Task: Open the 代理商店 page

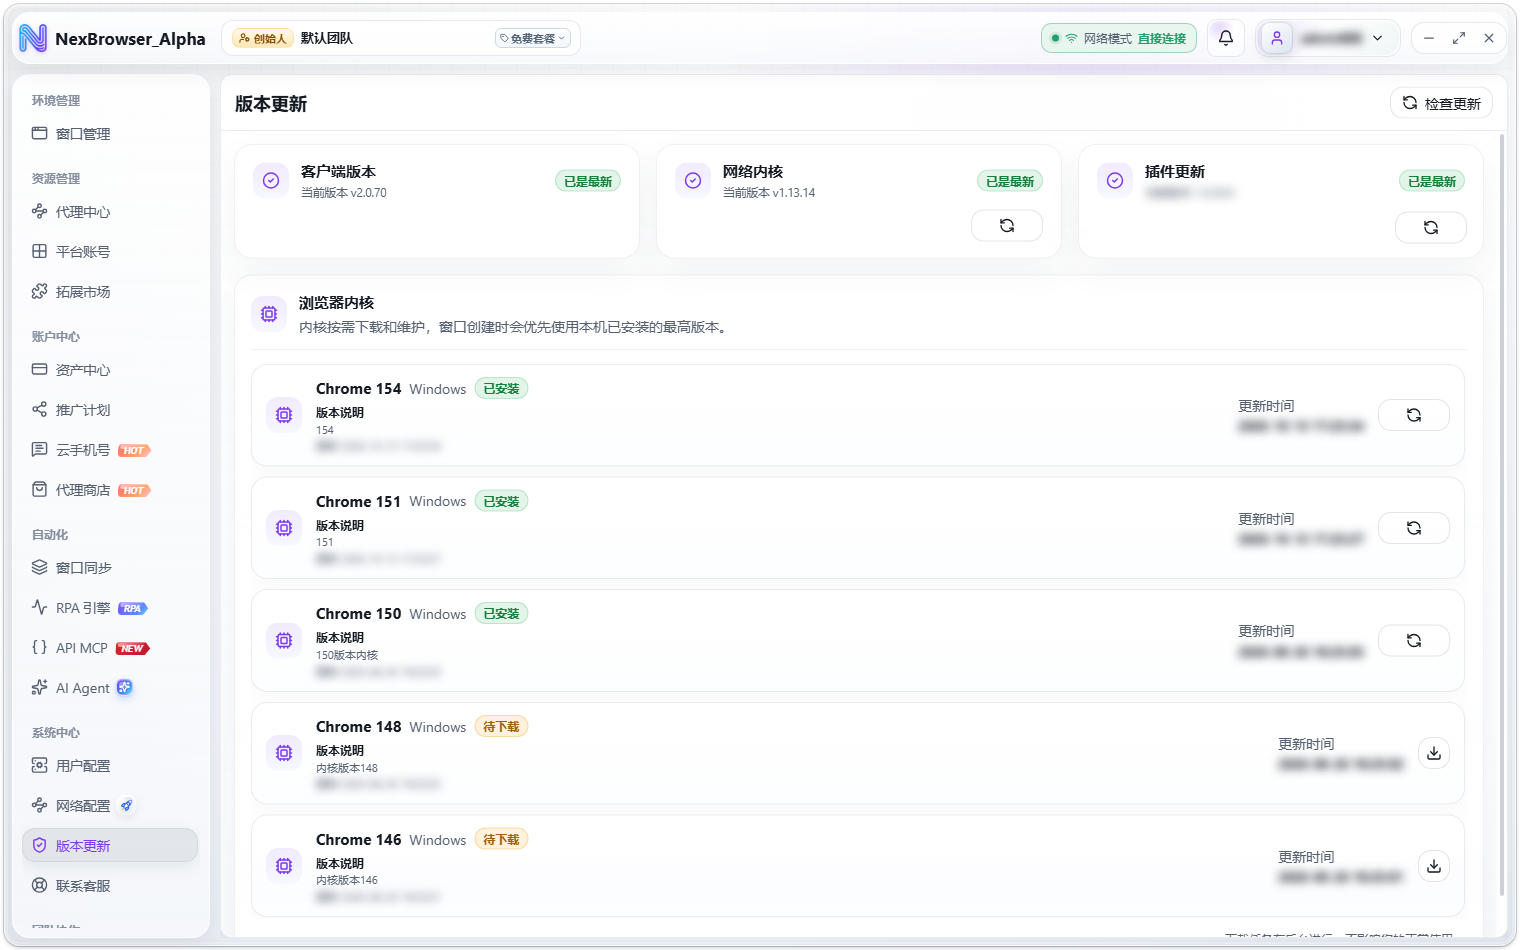Action: point(110,490)
